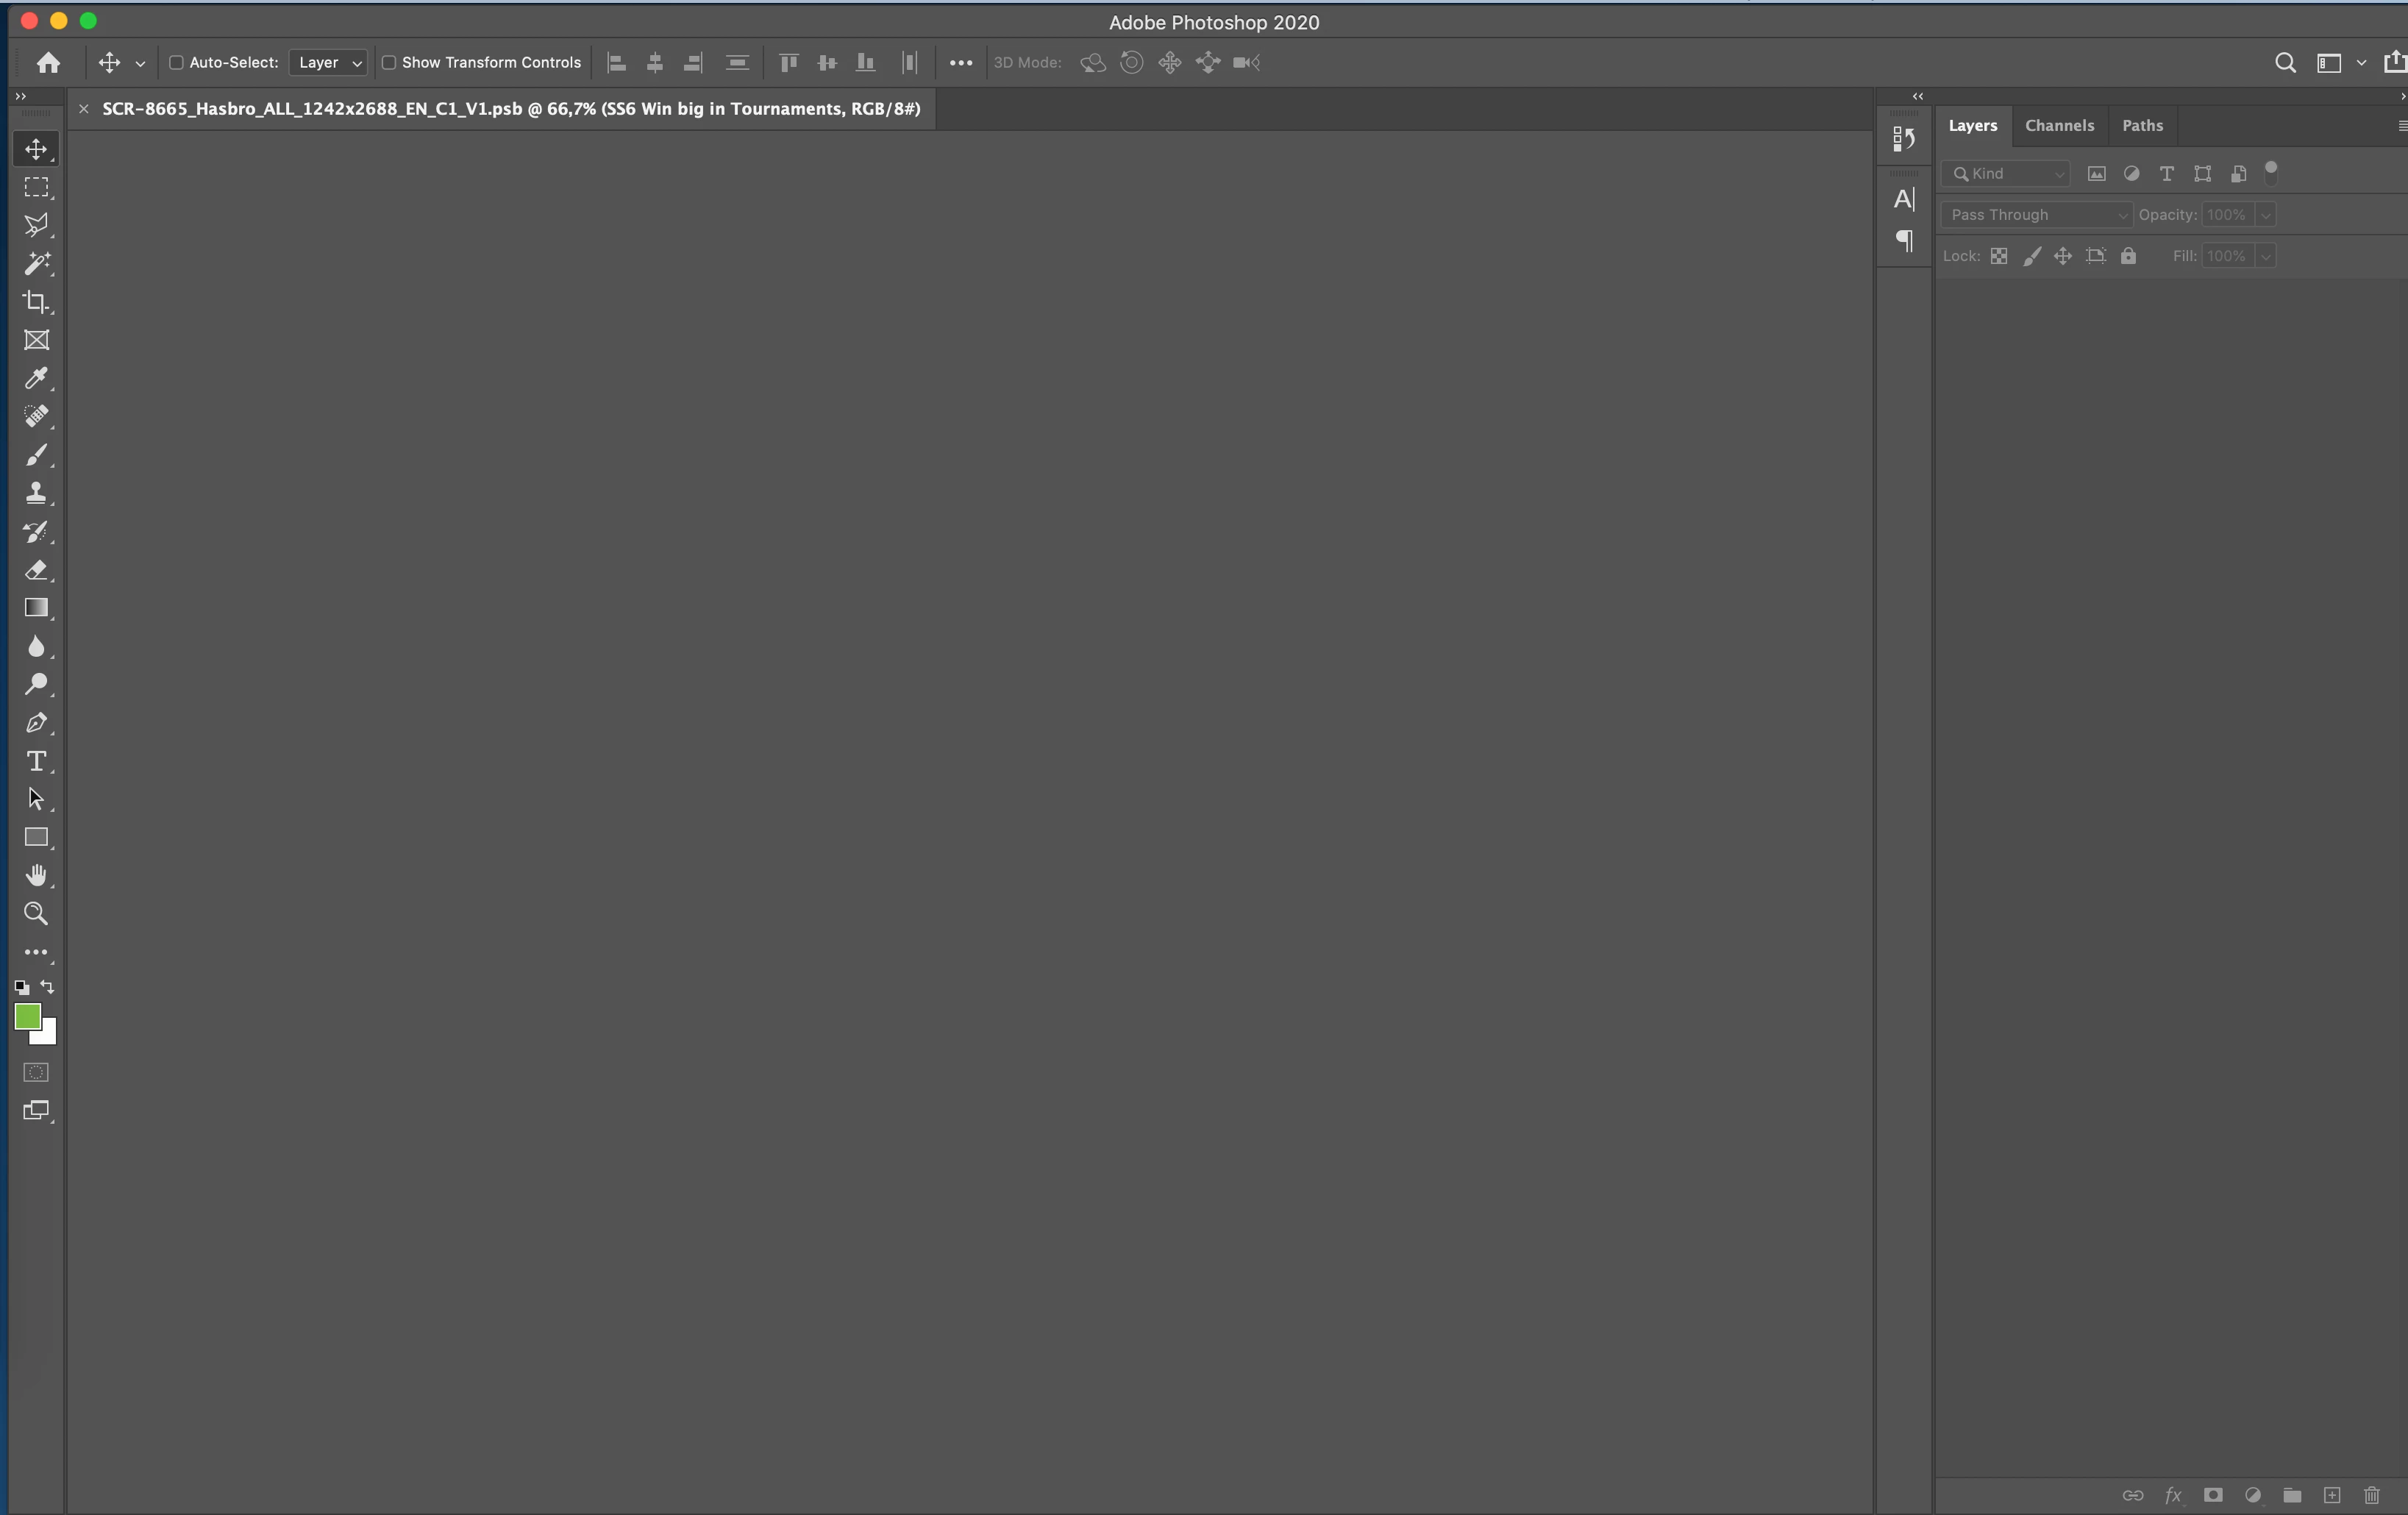
Task: Select the Clone Stamp tool
Action: (x=36, y=493)
